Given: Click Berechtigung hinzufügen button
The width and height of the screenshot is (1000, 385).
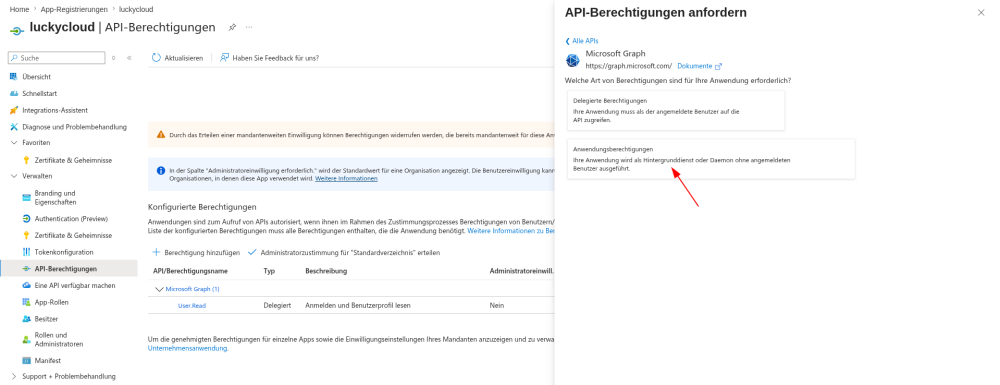Looking at the screenshot, I should (196, 252).
